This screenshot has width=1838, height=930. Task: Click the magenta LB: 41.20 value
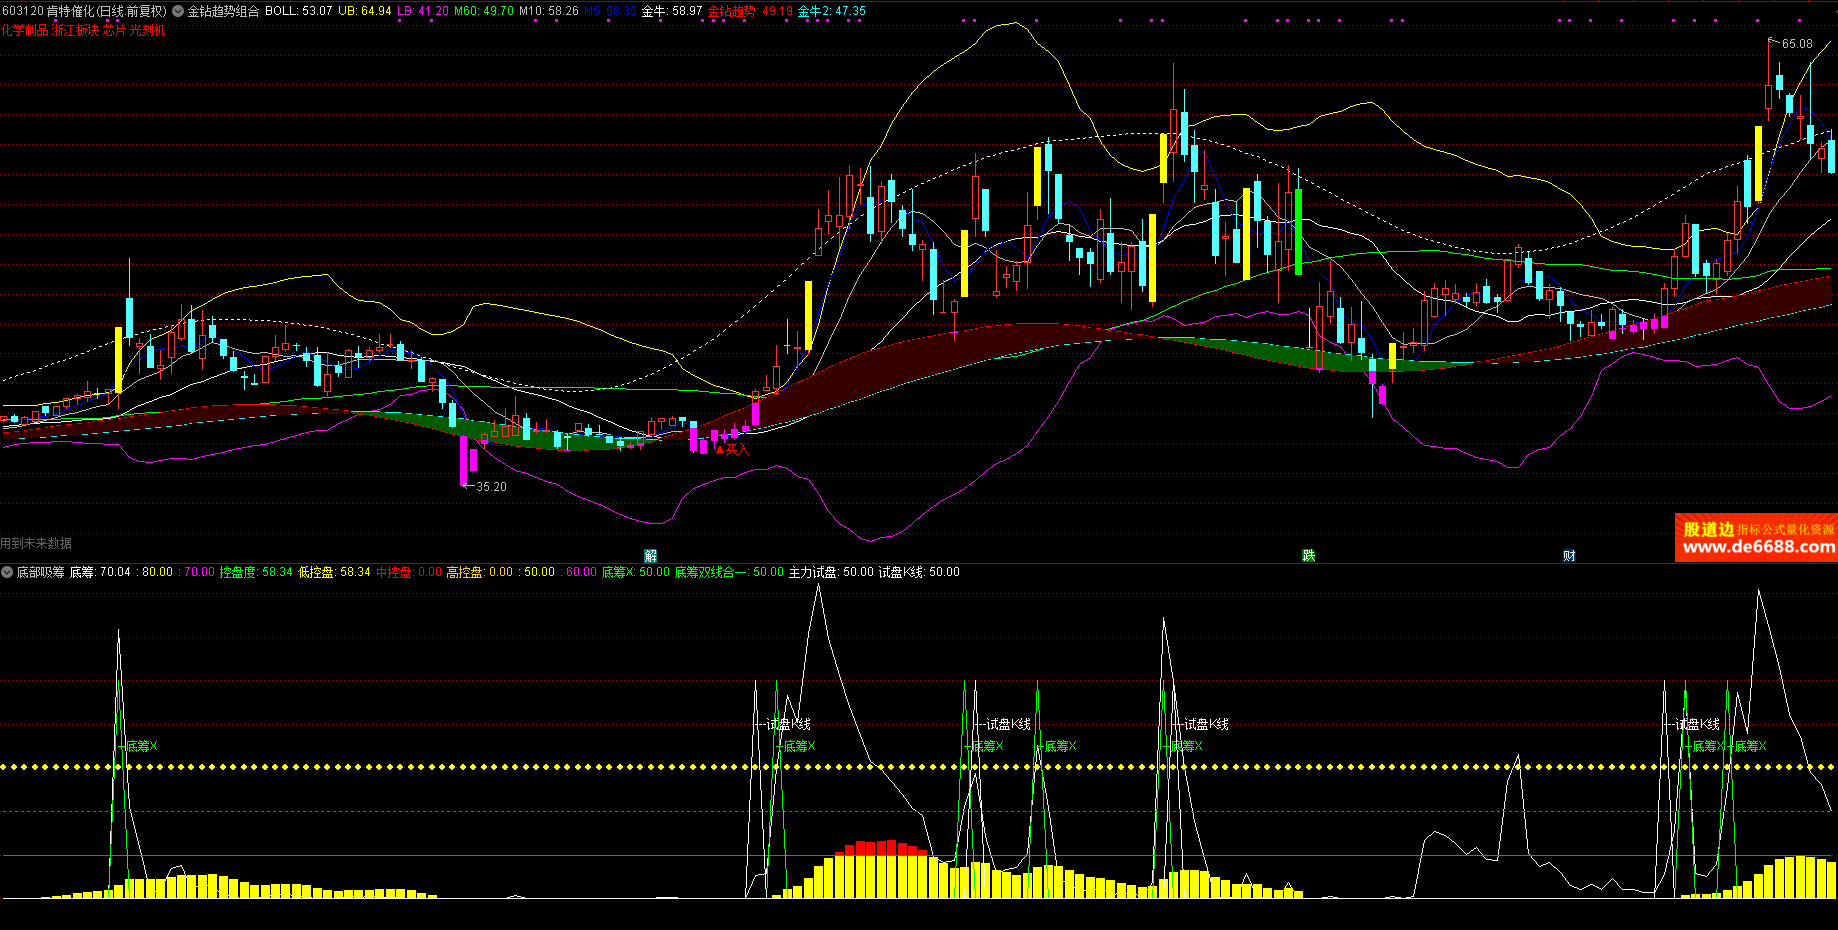[x=423, y=11]
